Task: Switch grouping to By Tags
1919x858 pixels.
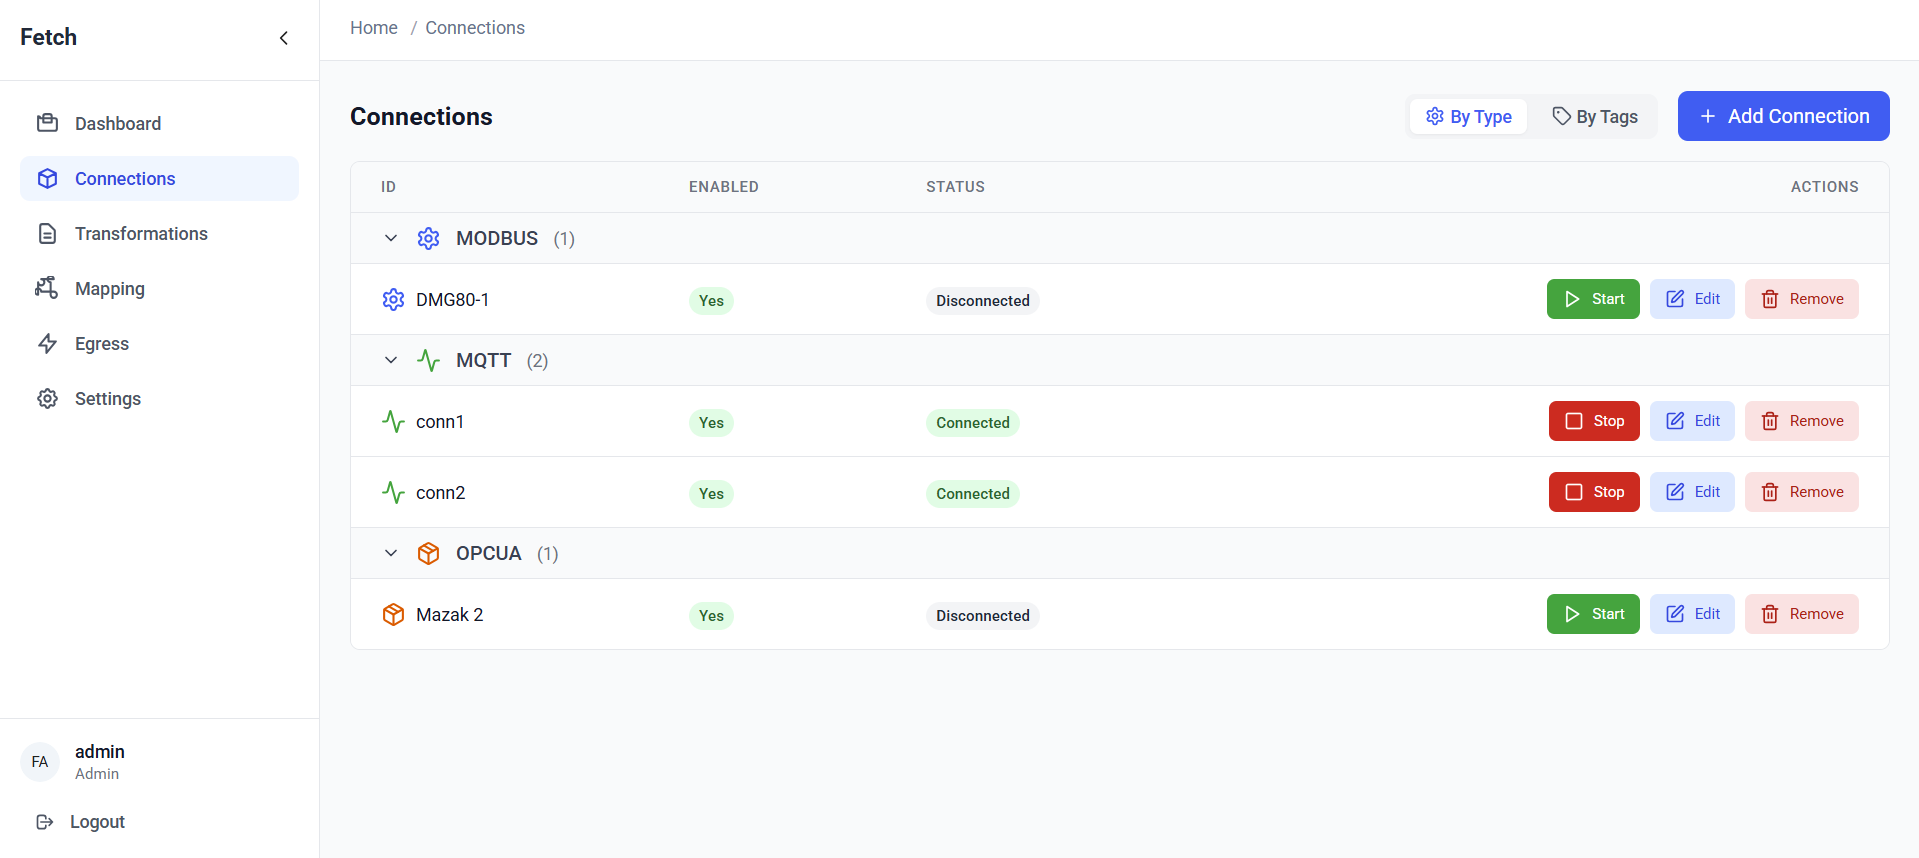Action: (1594, 117)
